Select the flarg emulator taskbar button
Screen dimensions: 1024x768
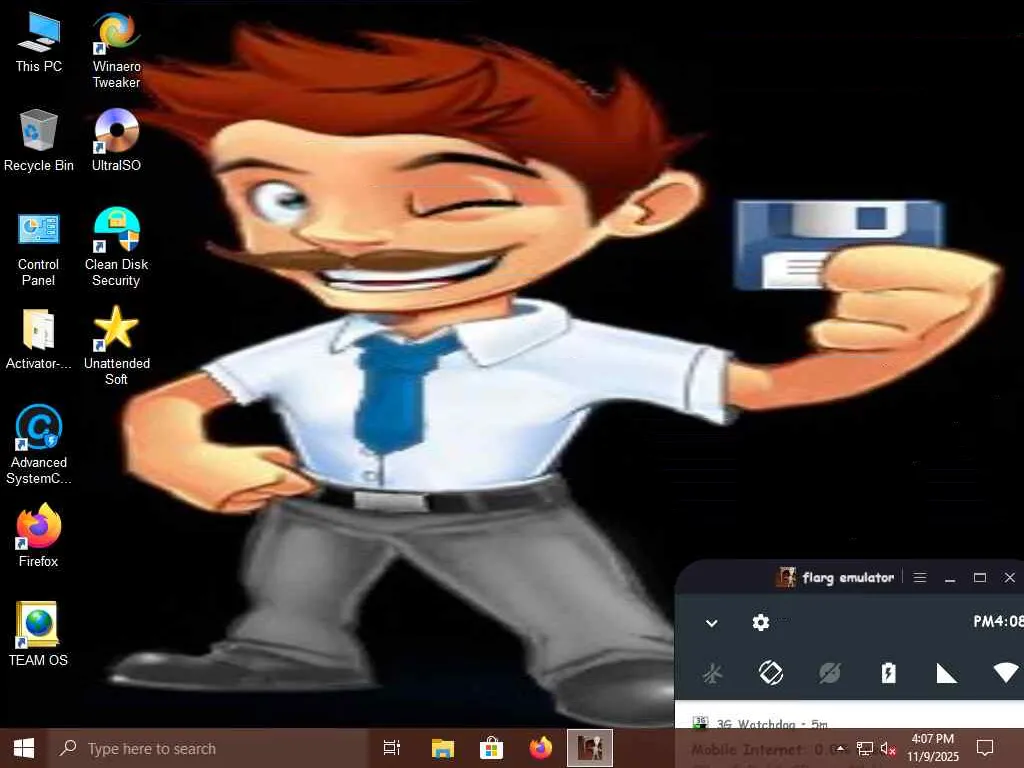[590, 748]
